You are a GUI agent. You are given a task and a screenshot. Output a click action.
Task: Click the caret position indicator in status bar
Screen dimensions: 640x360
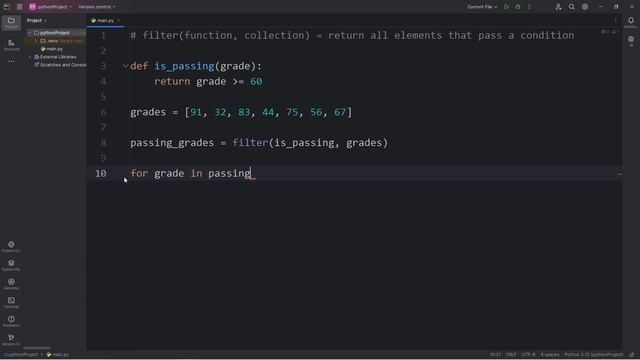(495, 355)
